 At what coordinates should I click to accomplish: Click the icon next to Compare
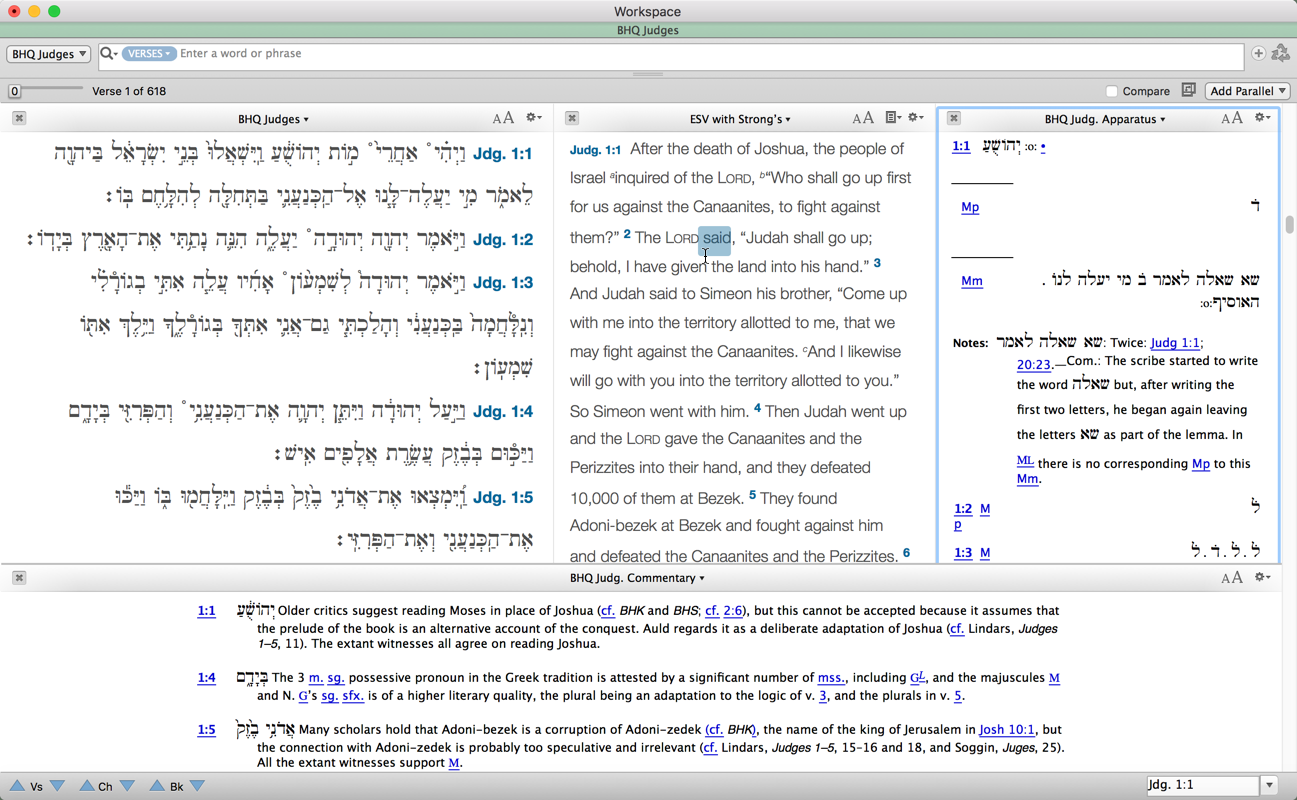[x=1188, y=90]
